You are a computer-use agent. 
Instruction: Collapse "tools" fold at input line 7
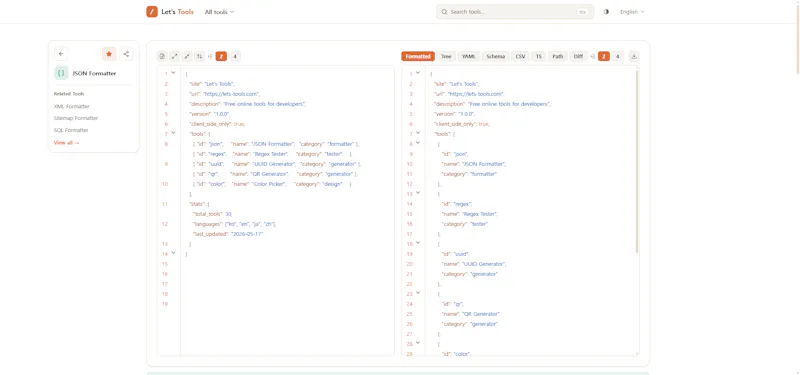(173, 133)
